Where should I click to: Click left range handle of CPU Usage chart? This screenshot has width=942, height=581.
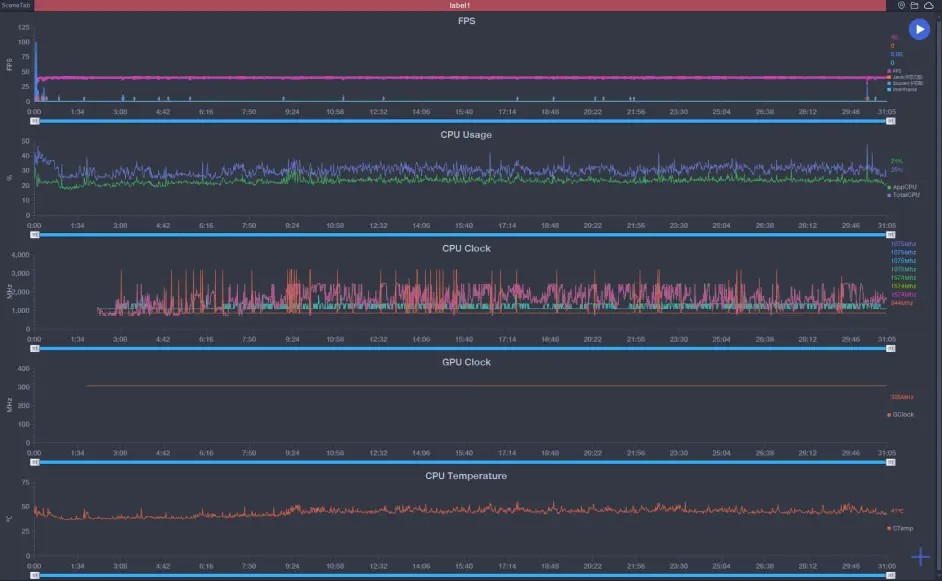(35, 234)
